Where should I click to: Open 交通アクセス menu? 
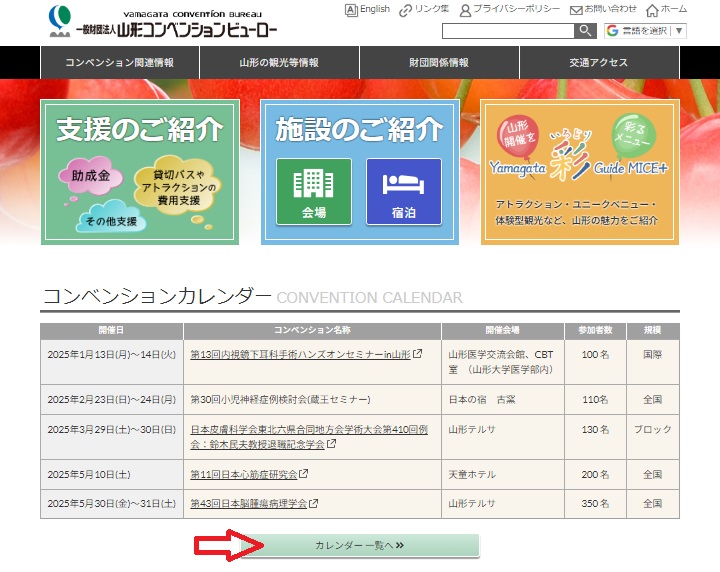pos(599,62)
